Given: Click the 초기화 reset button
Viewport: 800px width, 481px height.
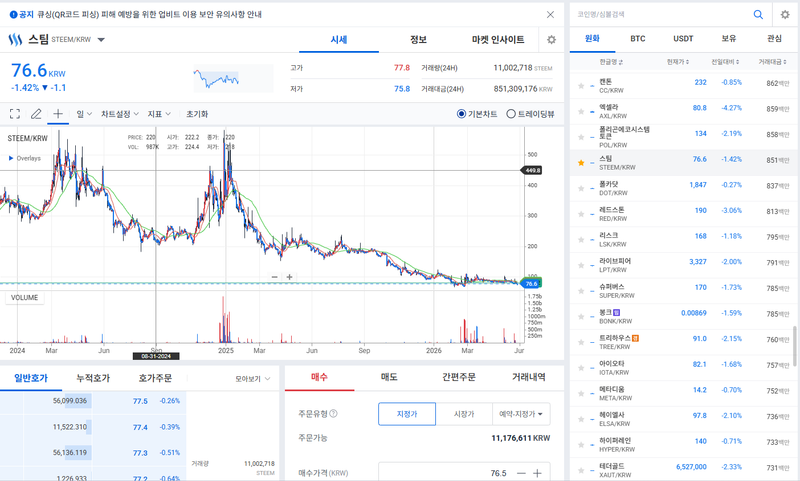Looking at the screenshot, I should click(197, 114).
